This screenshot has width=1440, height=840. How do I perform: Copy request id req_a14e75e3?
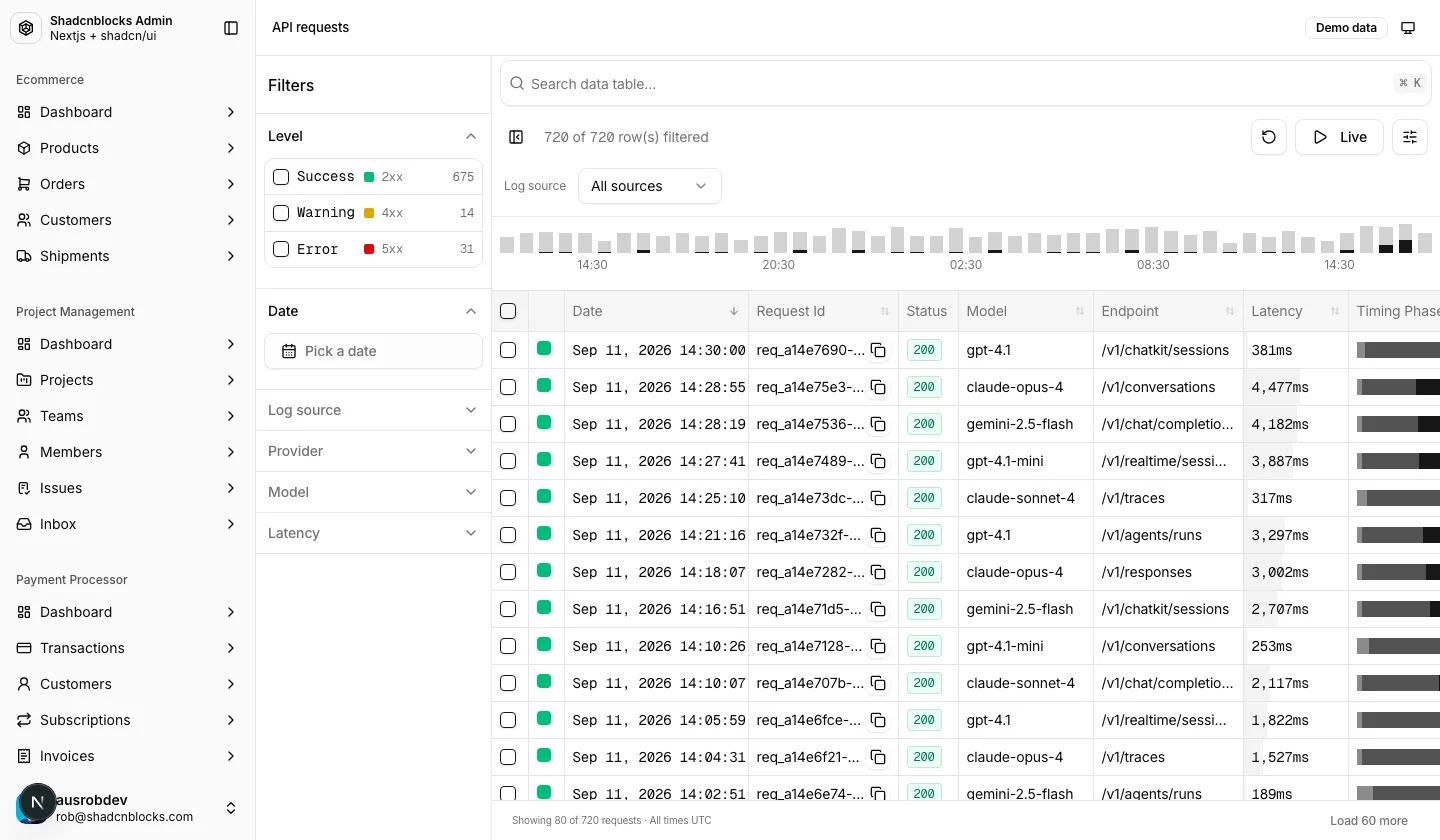(x=878, y=387)
